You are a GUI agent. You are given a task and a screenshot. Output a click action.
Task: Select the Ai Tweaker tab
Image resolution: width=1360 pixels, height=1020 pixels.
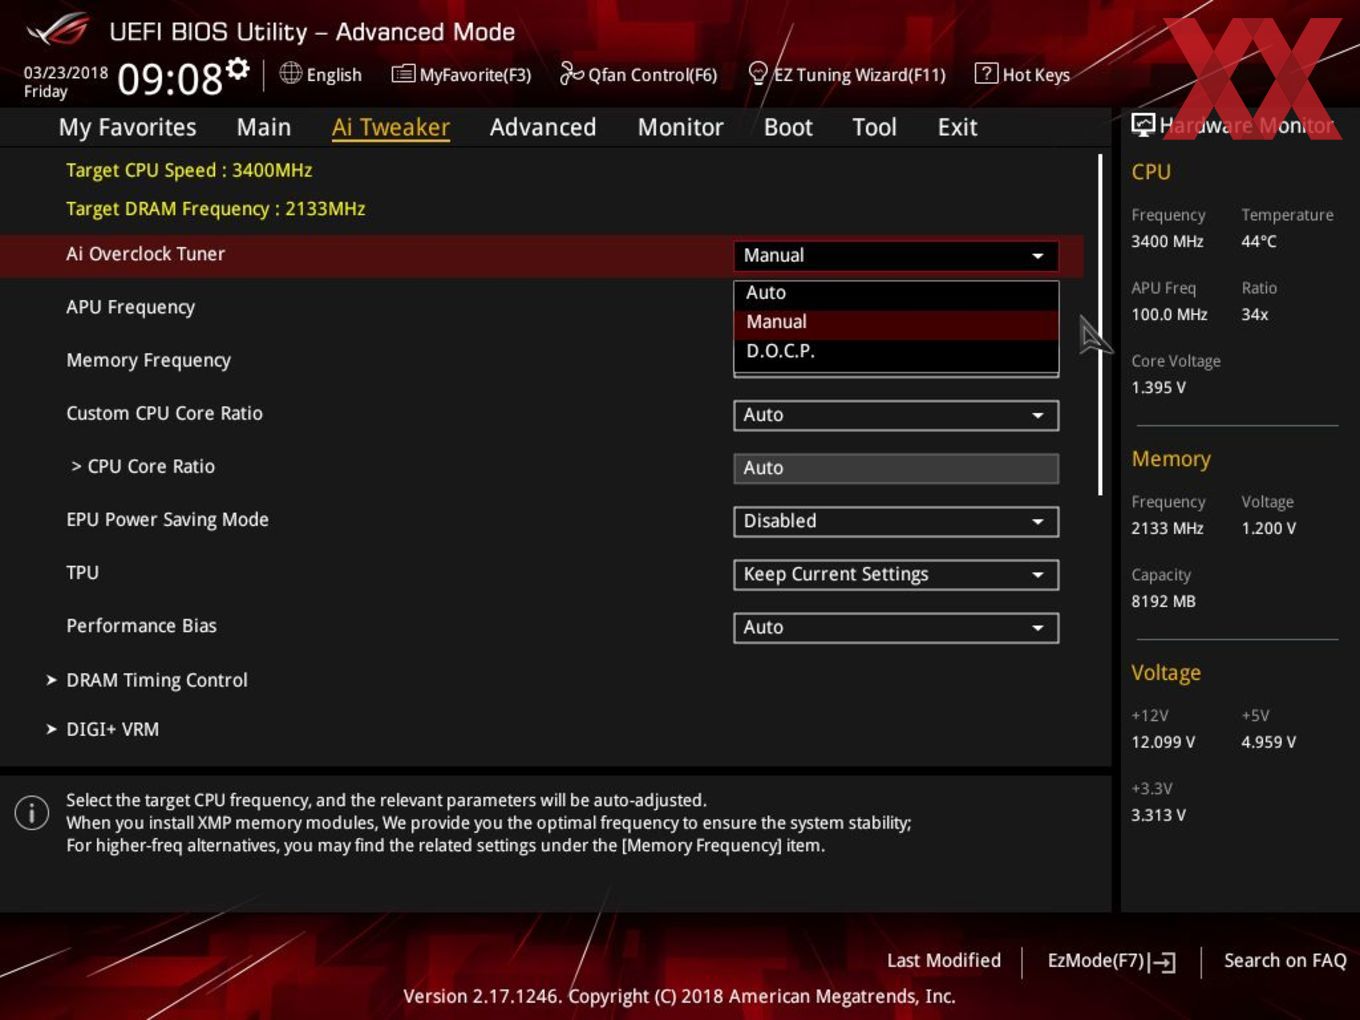[391, 127]
